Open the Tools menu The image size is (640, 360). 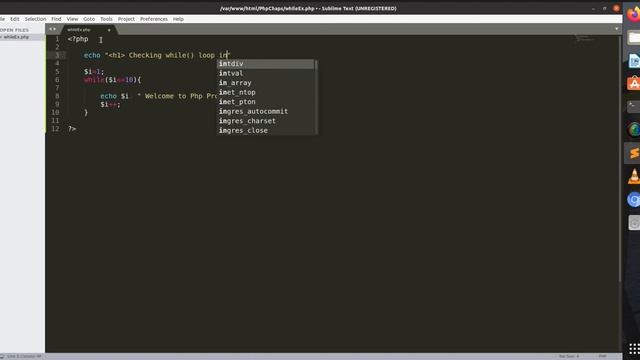pyautogui.click(x=106, y=19)
